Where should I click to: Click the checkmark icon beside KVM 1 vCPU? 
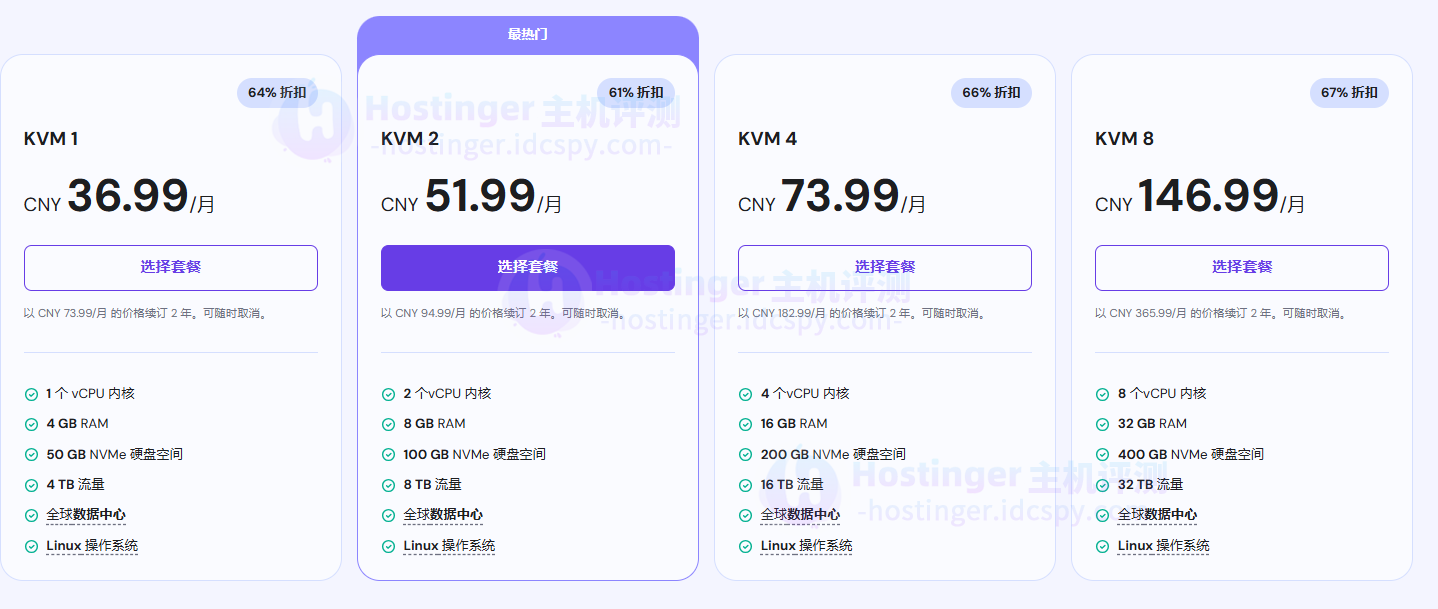tap(31, 394)
